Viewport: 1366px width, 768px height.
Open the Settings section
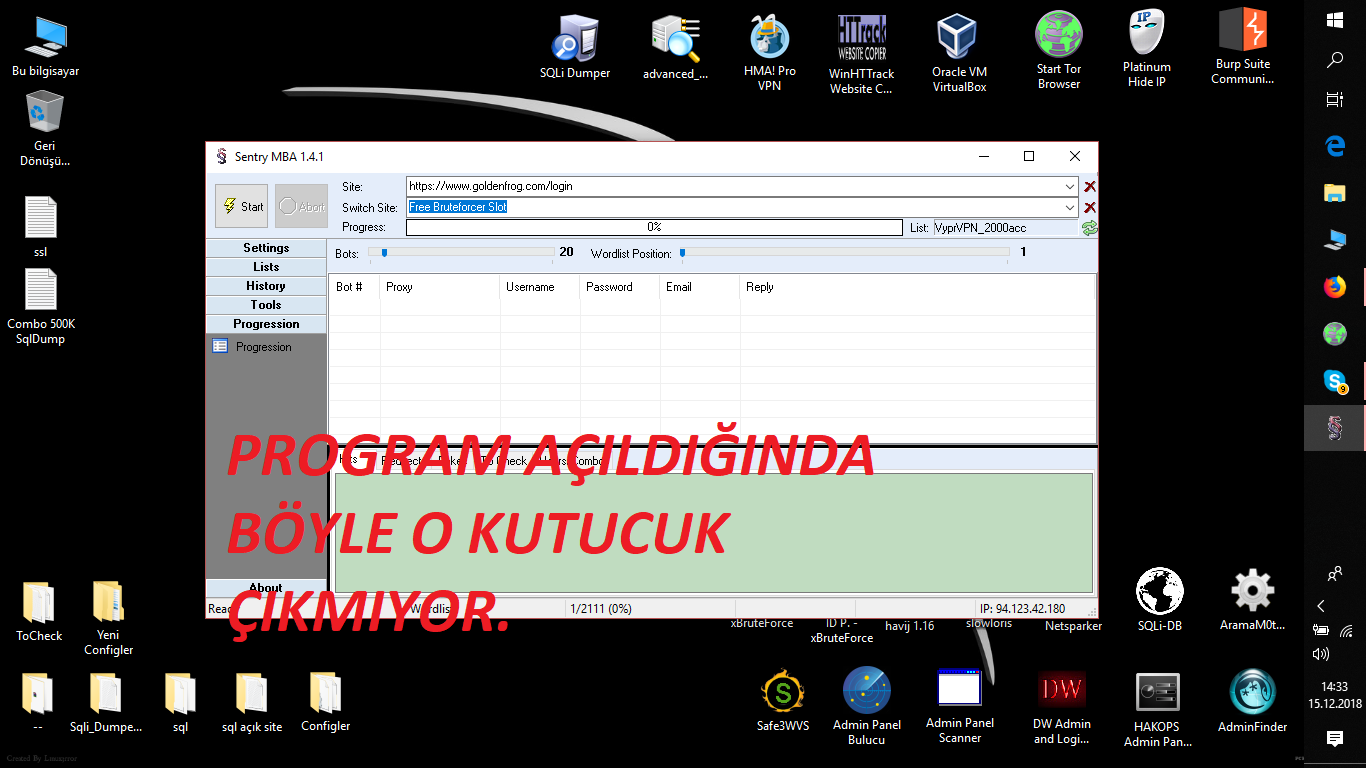click(x=266, y=248)
